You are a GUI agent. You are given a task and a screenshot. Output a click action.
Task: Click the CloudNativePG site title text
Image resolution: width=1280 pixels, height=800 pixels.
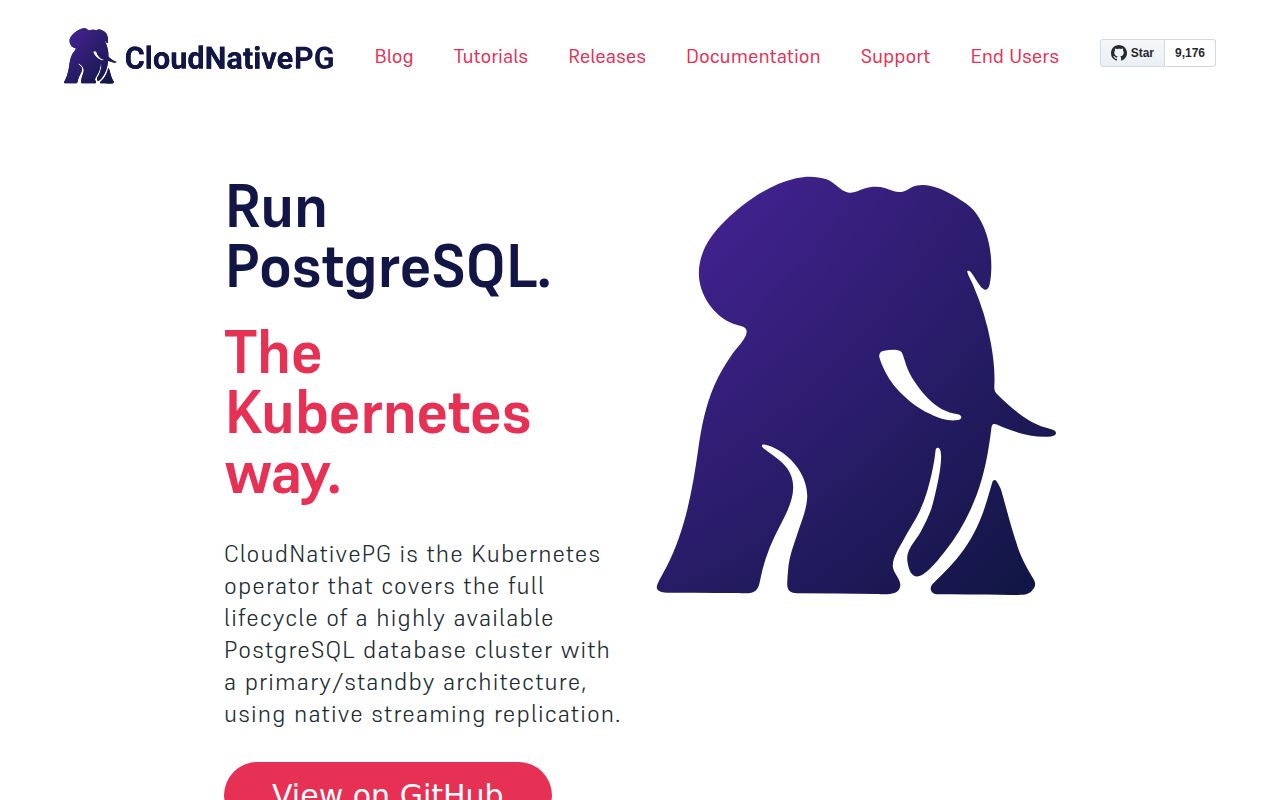(x=229, y=57)
